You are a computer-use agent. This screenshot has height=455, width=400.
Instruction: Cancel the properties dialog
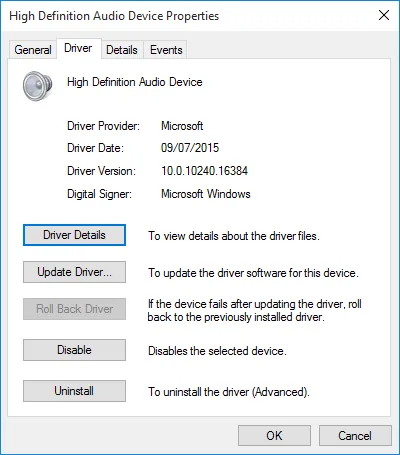click(355, 436)
